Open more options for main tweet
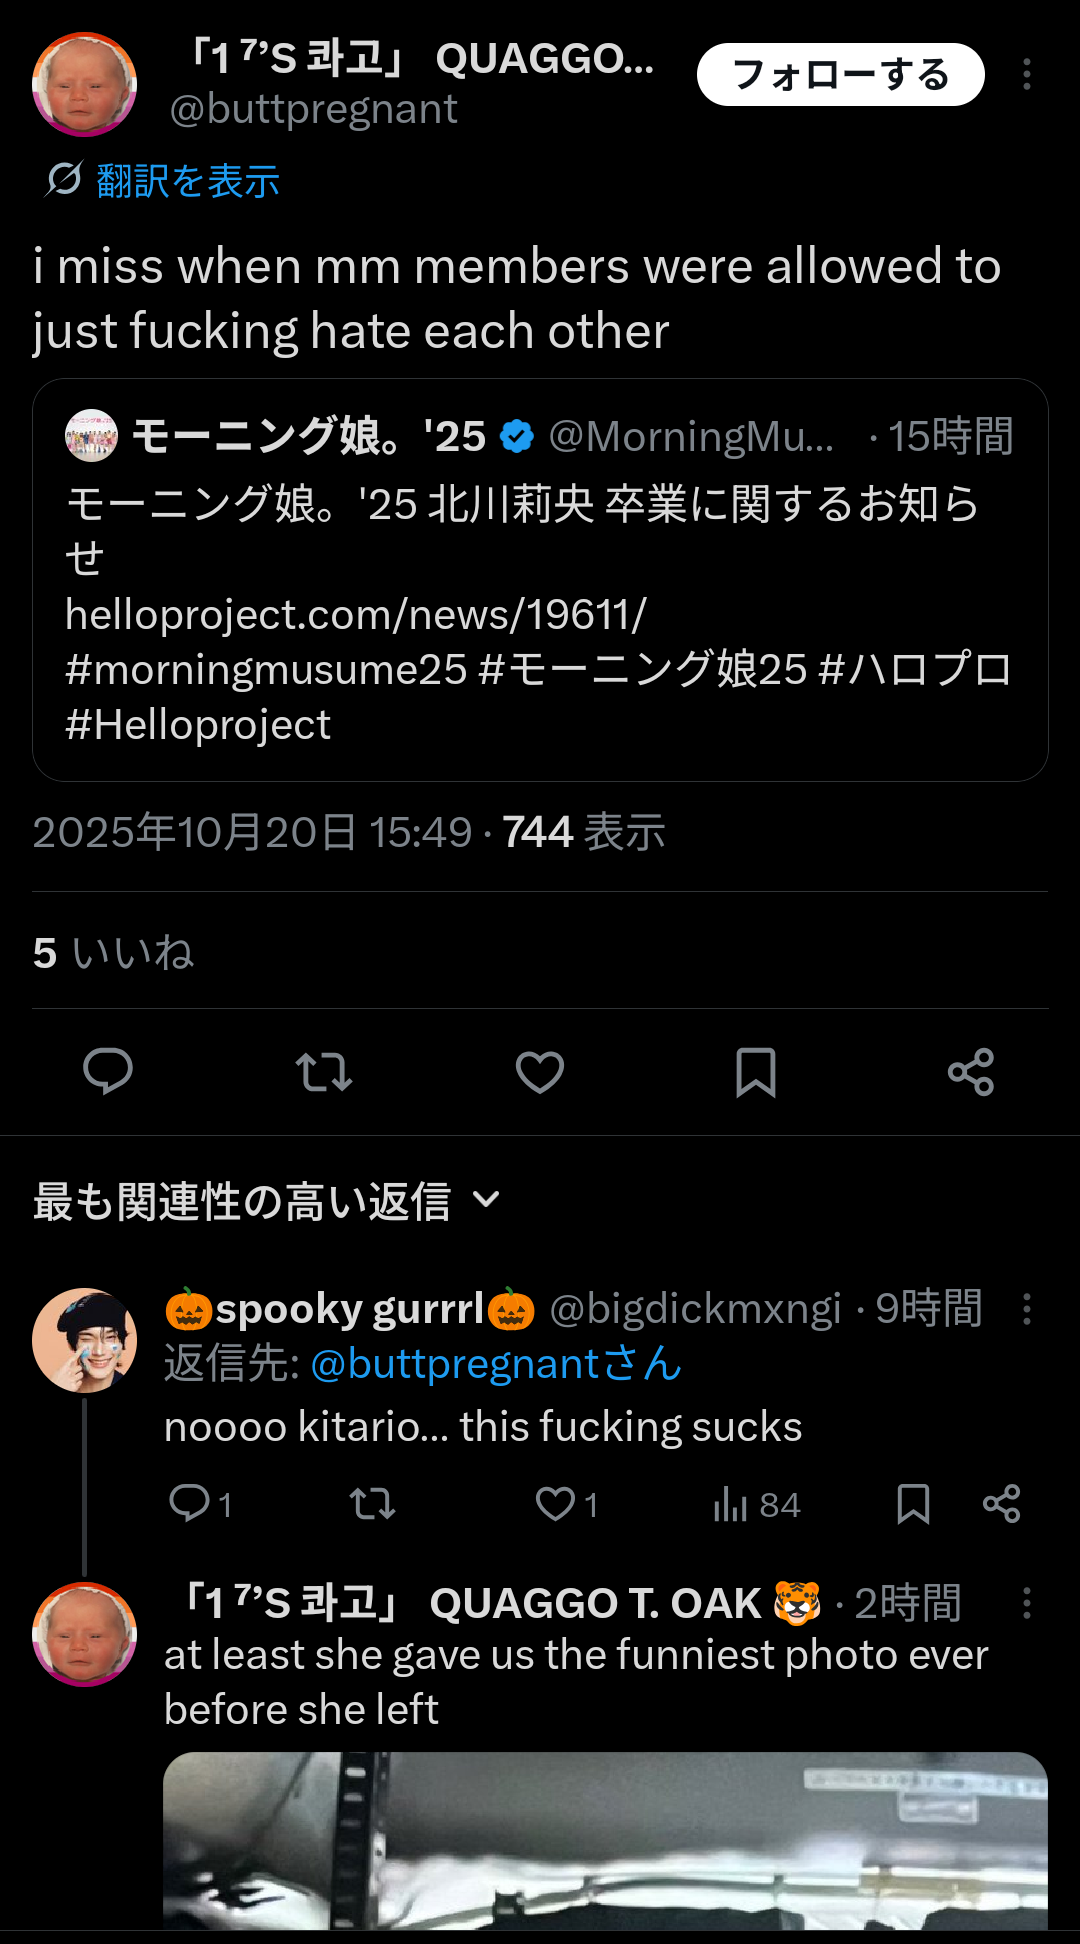The image size is (1080, 1944). click(x=1026, y=75)
